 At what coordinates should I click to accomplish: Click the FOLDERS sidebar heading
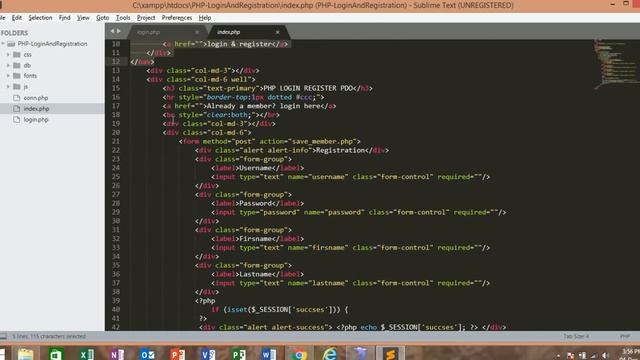[14, 33]
